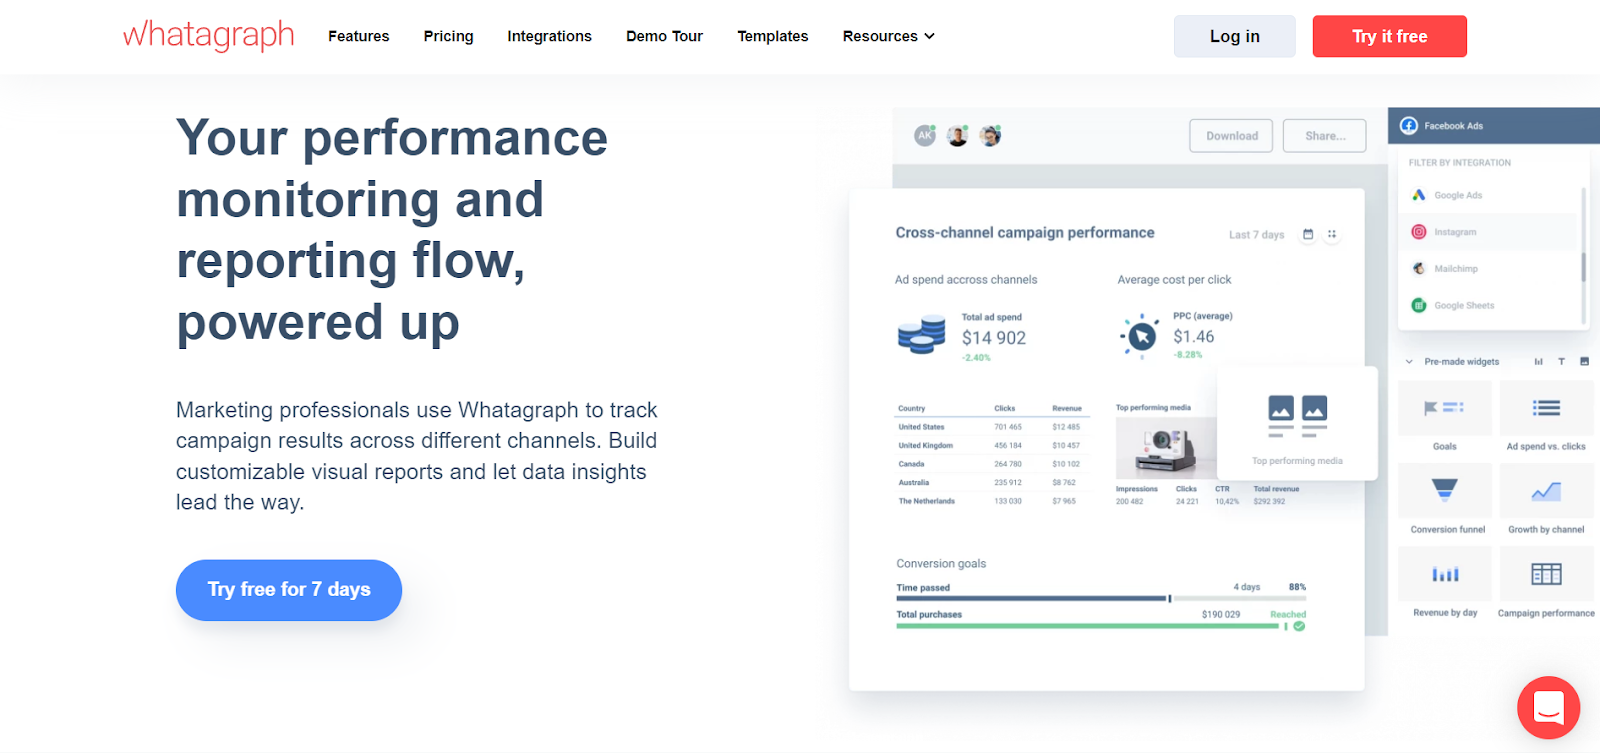Click the Facebook Ads icon in the header
Screen dimensions: 1600x753
(1409, 125)
